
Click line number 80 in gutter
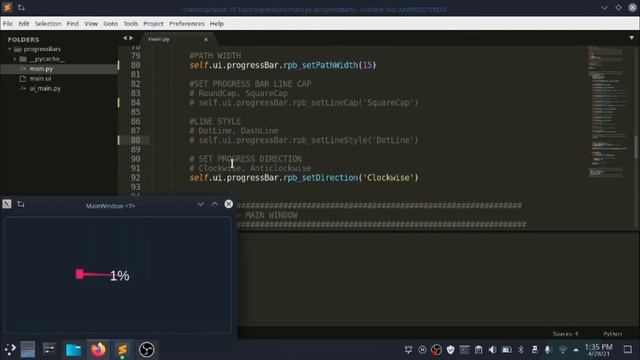[136, 65]
